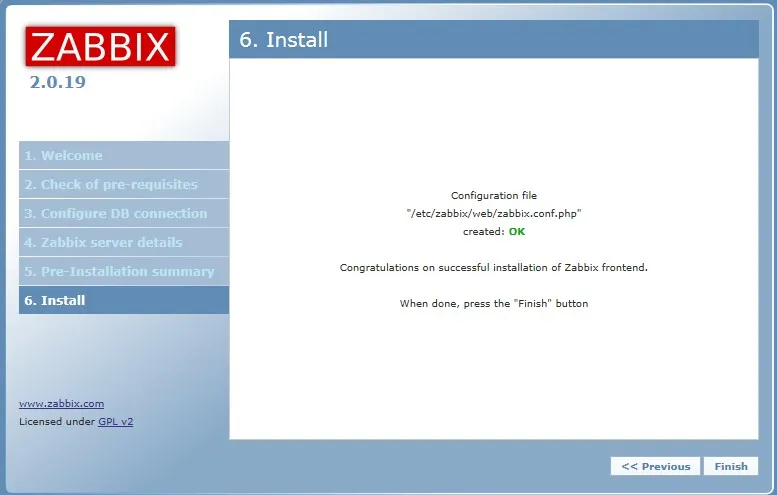Screen dimensions: 777x495
Task: Select '2. Check of pre-requisites' step
Action: [x=124, y=184]
